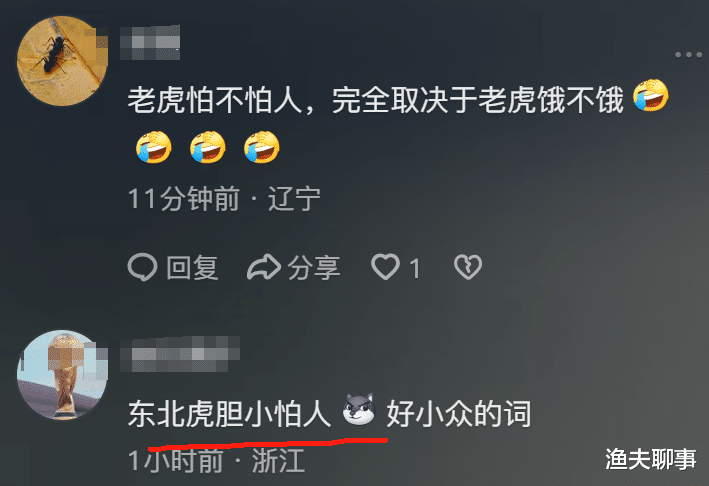Open the three-dot more options menu

point(688,55)
